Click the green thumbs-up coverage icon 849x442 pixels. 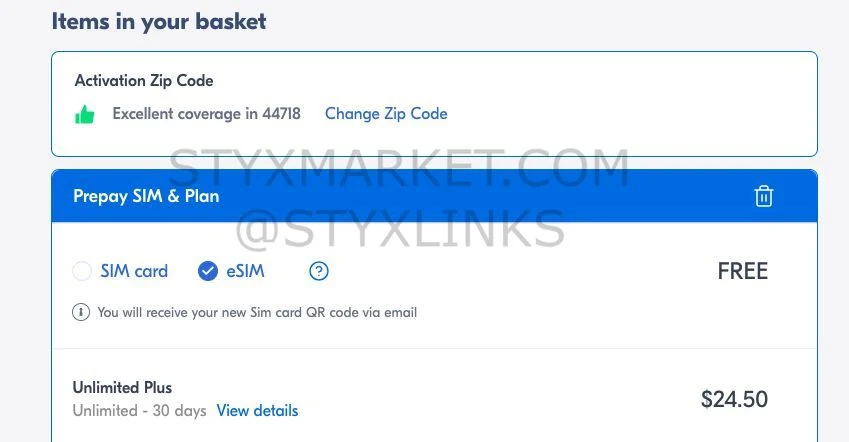tap(84, 114)
